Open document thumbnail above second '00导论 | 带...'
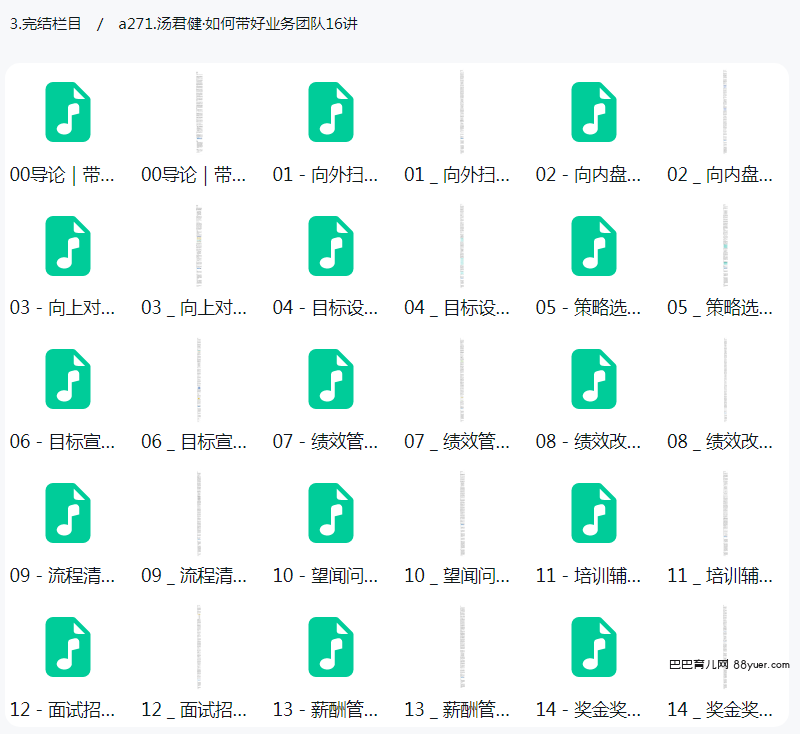 (x=199, y=112)
